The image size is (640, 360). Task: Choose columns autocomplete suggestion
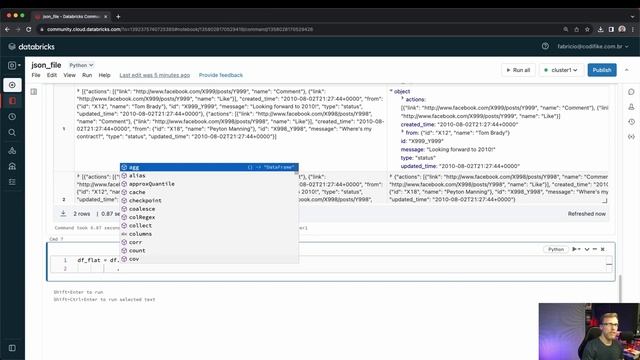(209, 234)
